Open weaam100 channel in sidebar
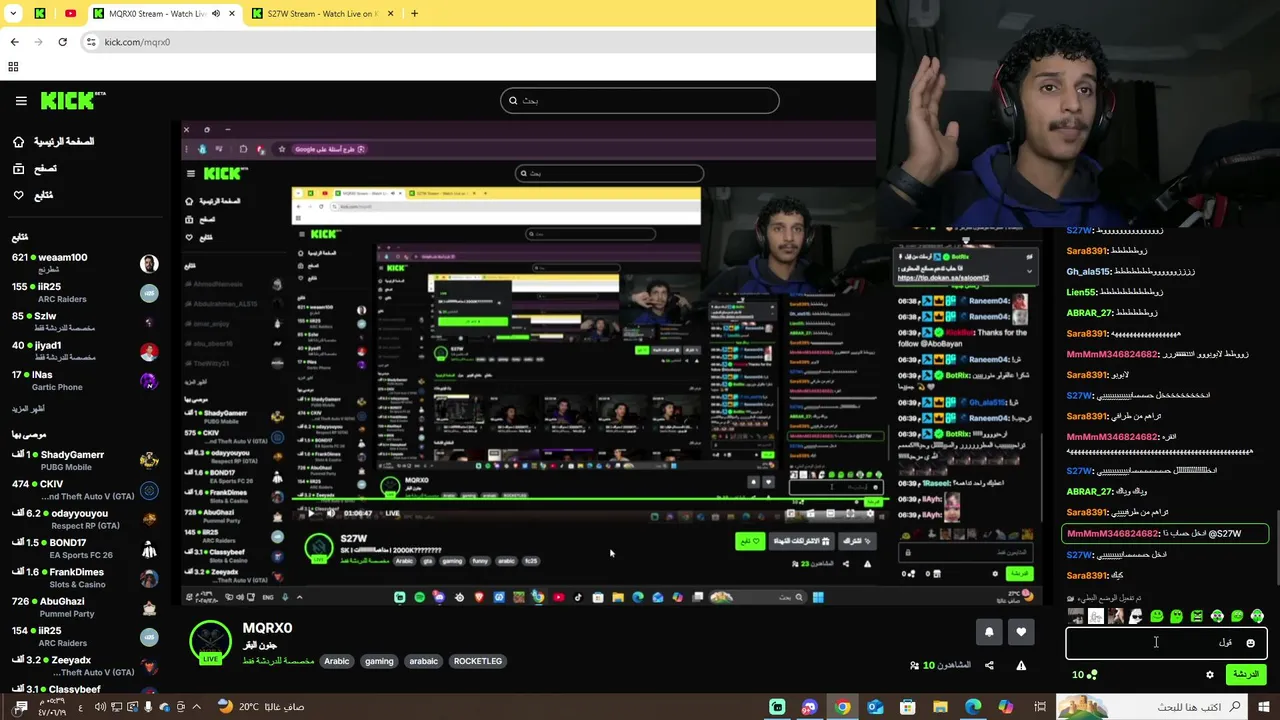1280x720 pixels. (85, 264)
